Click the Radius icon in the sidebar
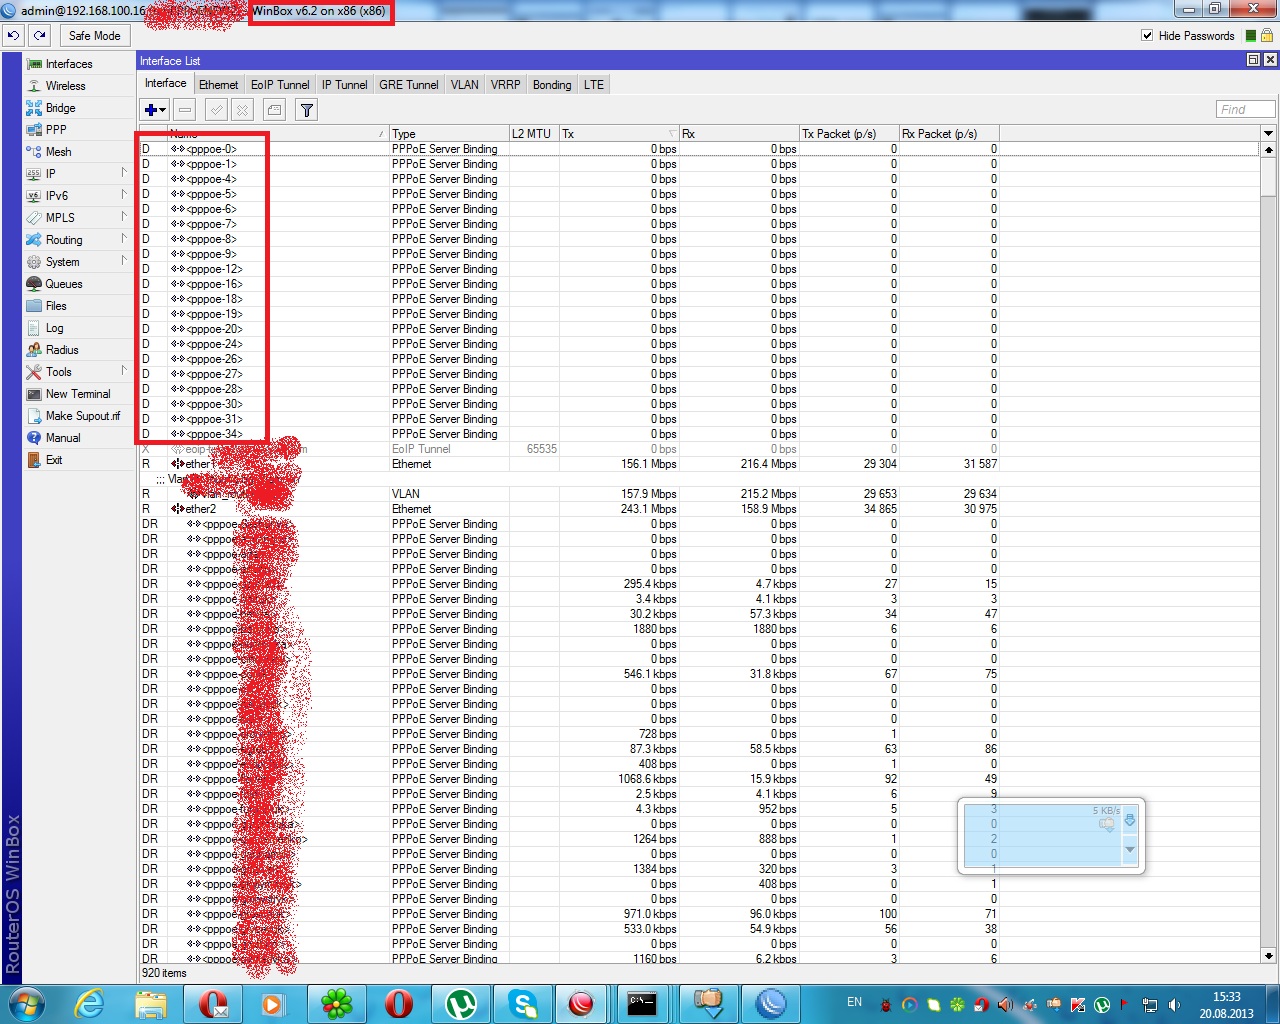1280x1024 pixels. point(34,350)
